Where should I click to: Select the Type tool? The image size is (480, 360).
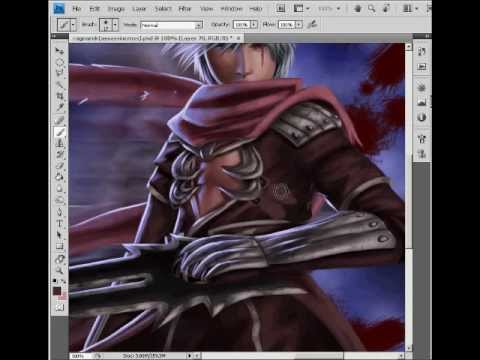59,223
